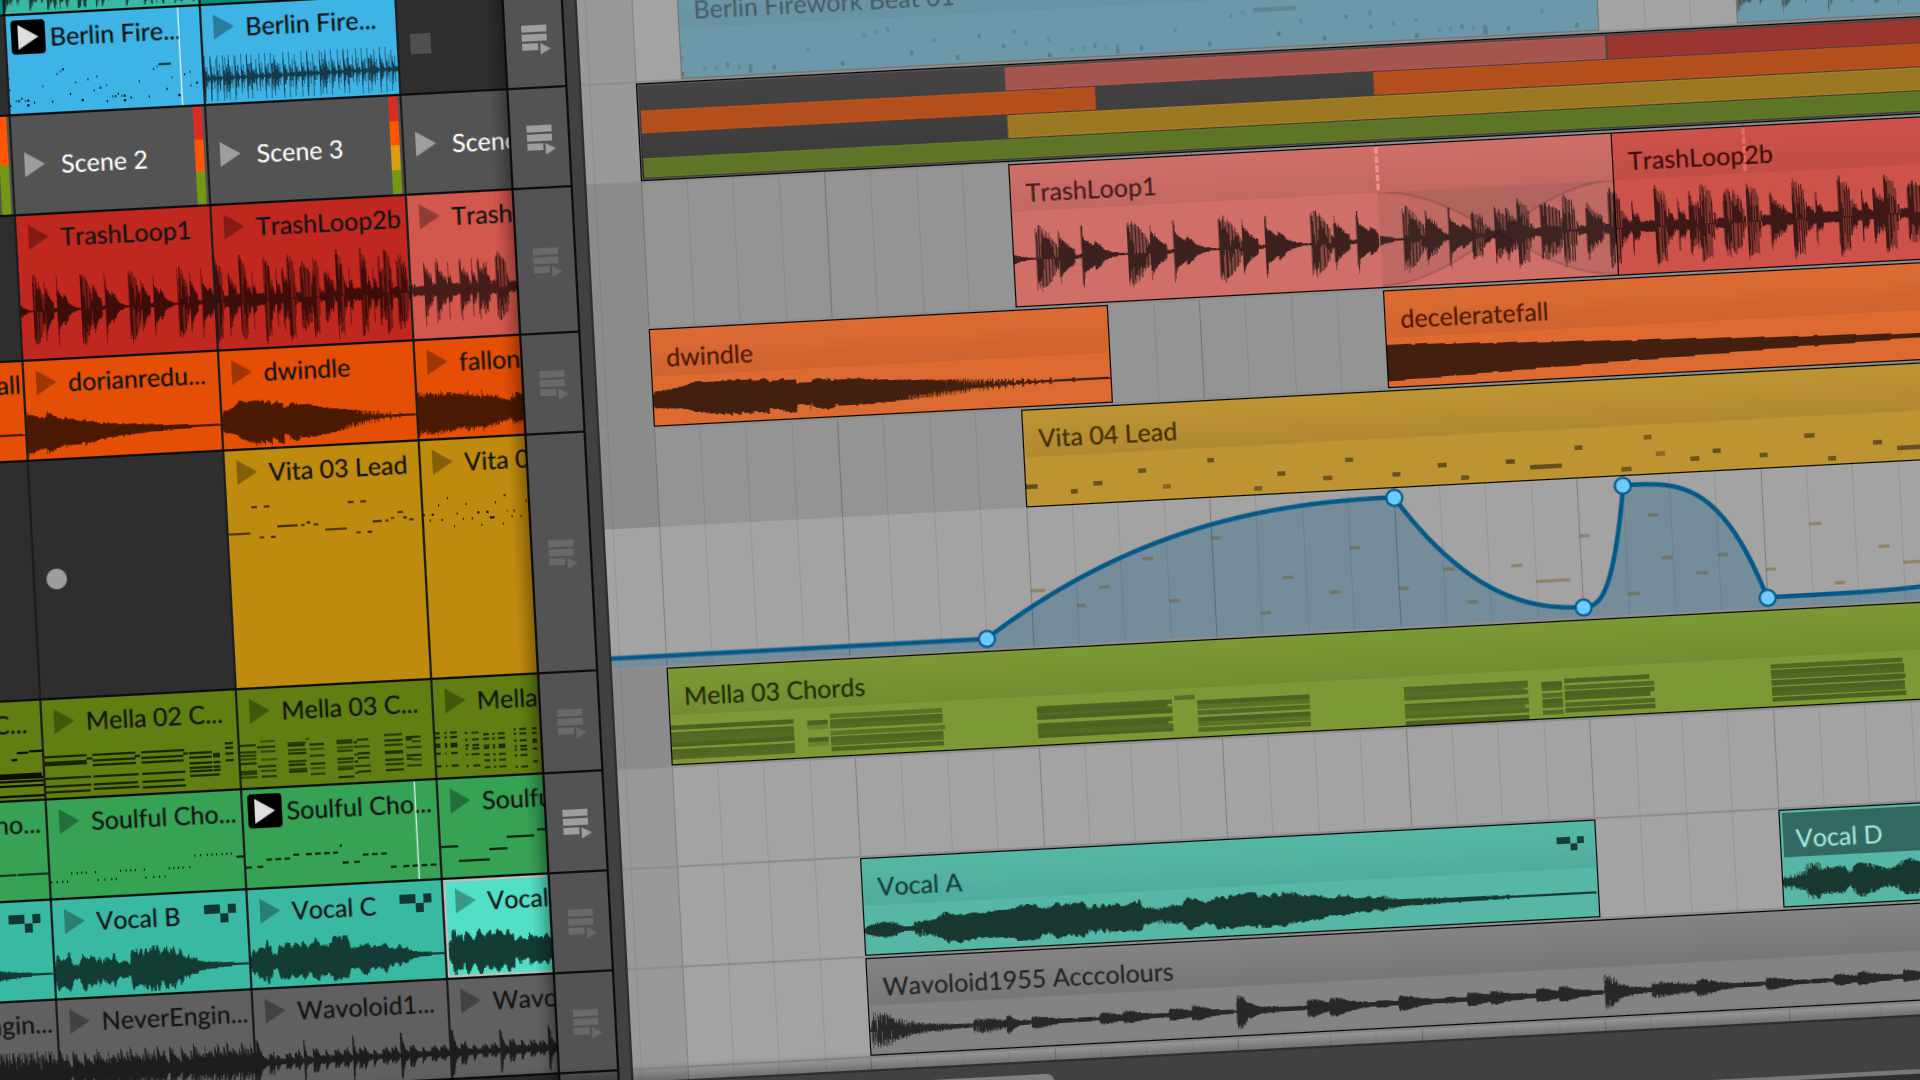Launch Mella 03 C clip in the launcher
Screen dimensions: 1920x1080
tap(259, 711)
